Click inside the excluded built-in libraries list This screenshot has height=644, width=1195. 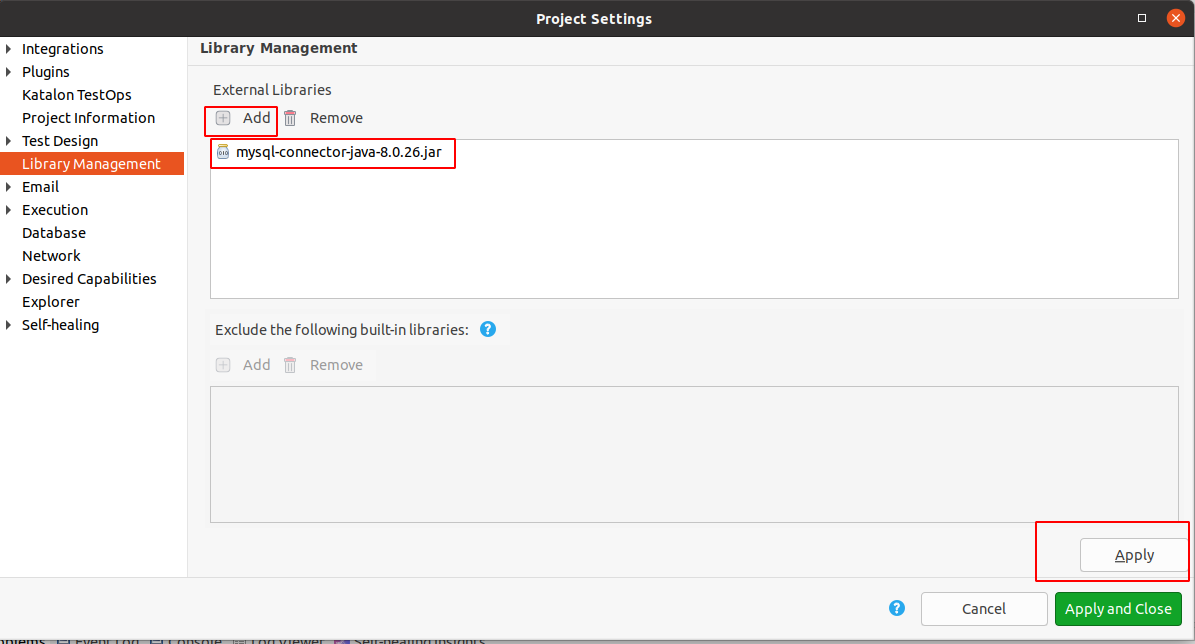[x=694, y=454]
